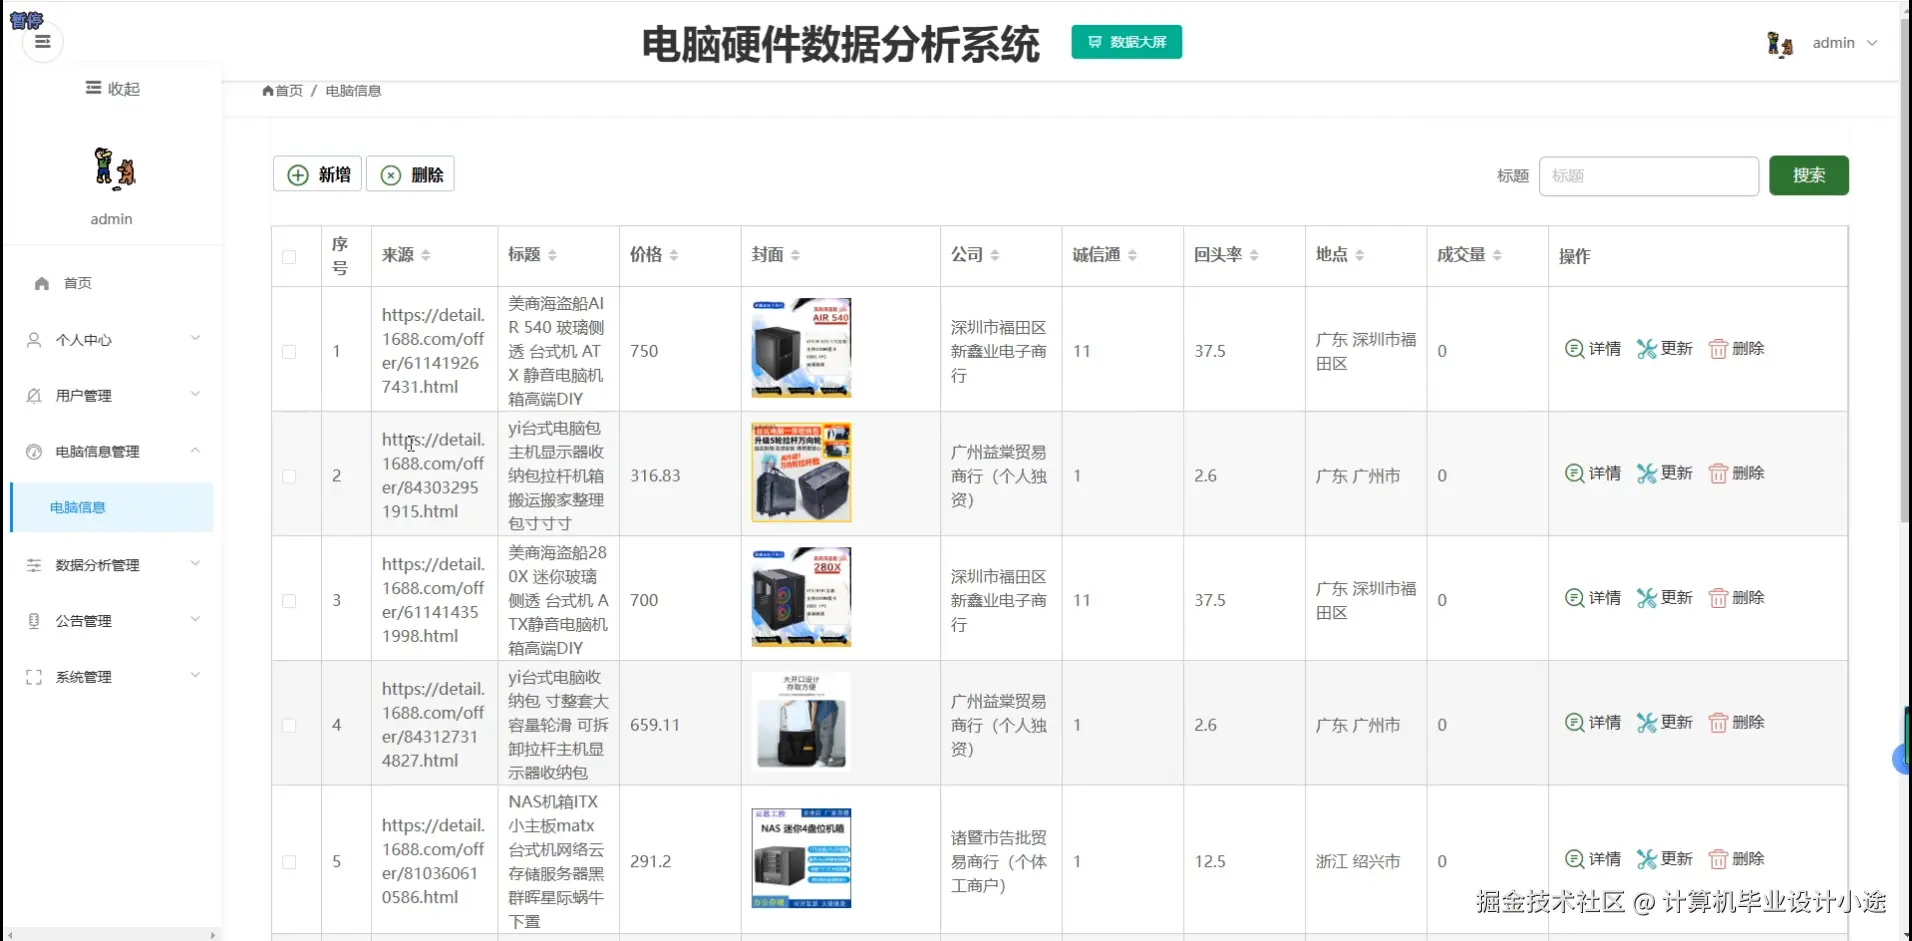Screen dimensions: 1912x941
Task: Click inside the 标题 search input
Action: click(x=1648, y=176)
